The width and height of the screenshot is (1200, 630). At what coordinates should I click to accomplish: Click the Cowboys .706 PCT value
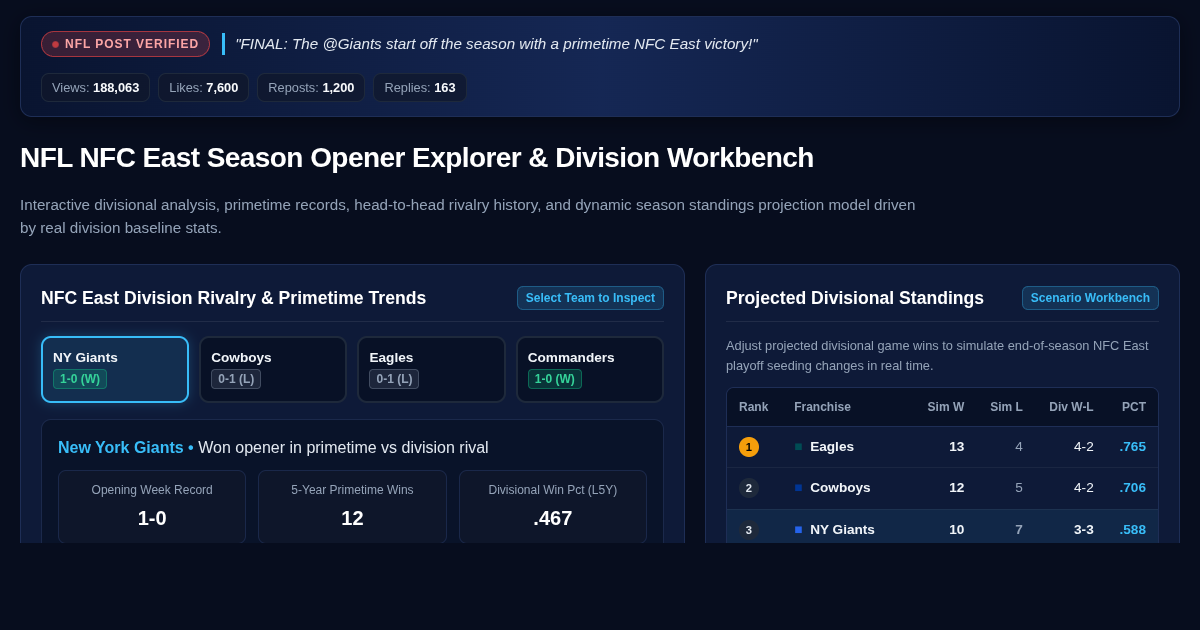click(x=1133, y=488)
